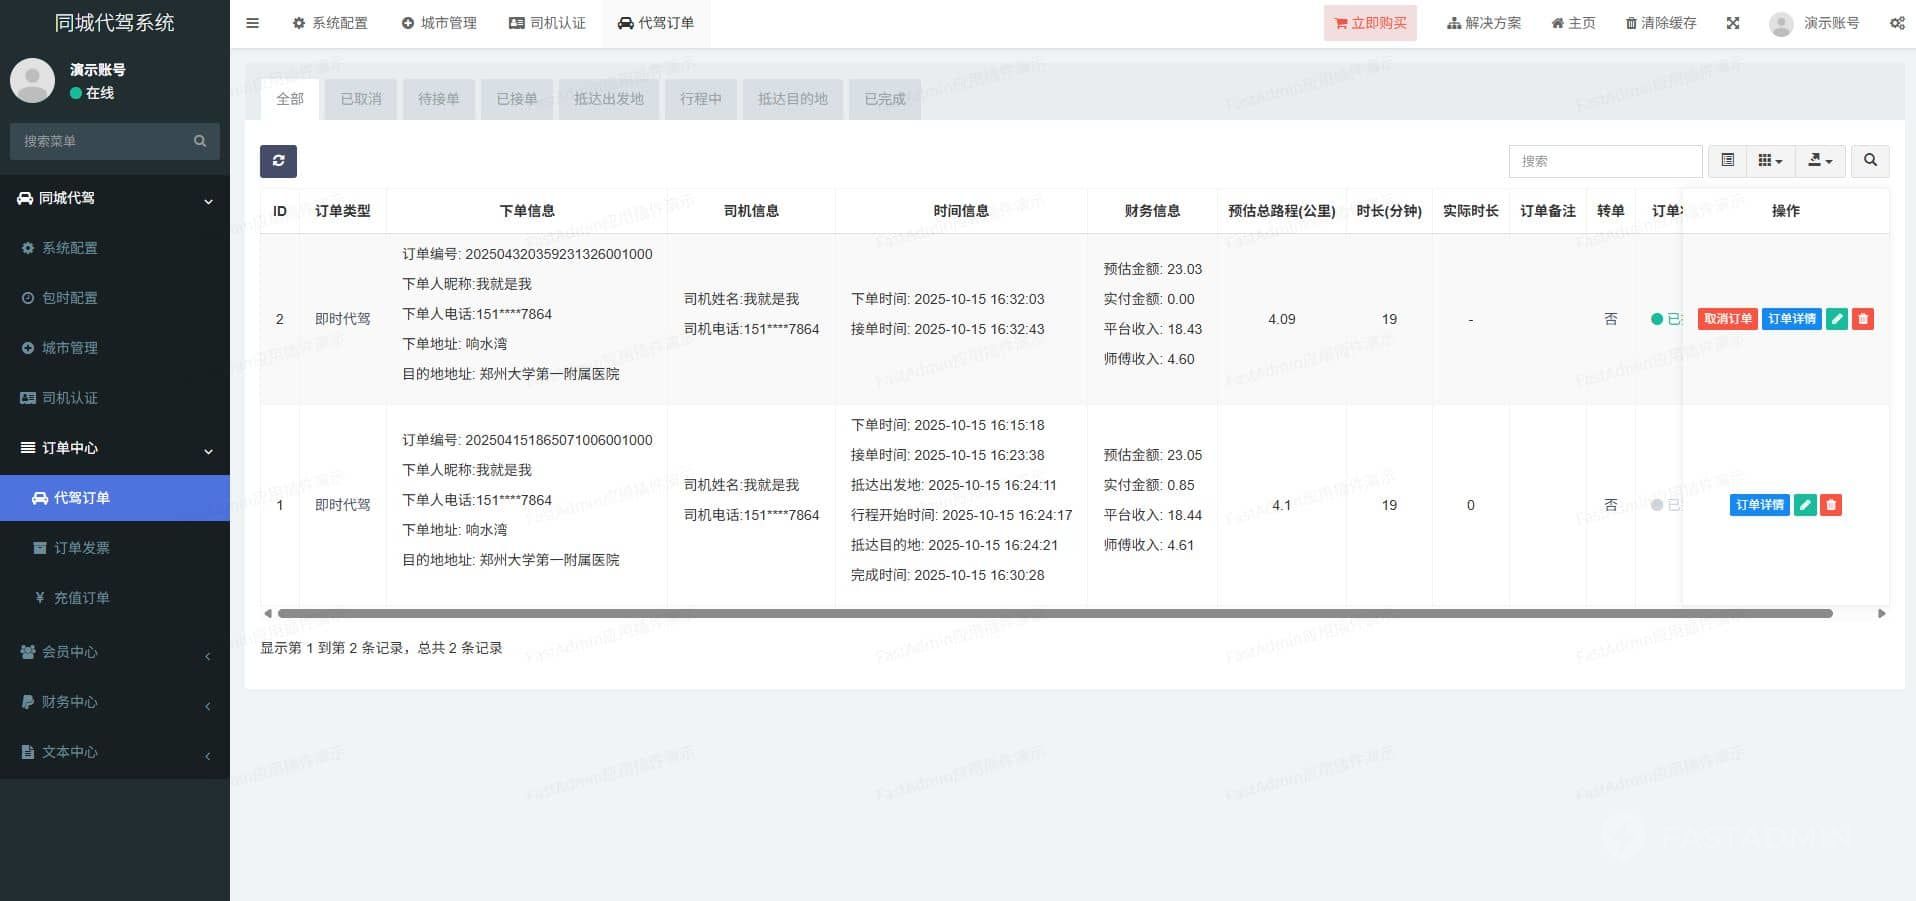
Task: Open 包时配置 in the sidebar
Action: pos(115,298)
